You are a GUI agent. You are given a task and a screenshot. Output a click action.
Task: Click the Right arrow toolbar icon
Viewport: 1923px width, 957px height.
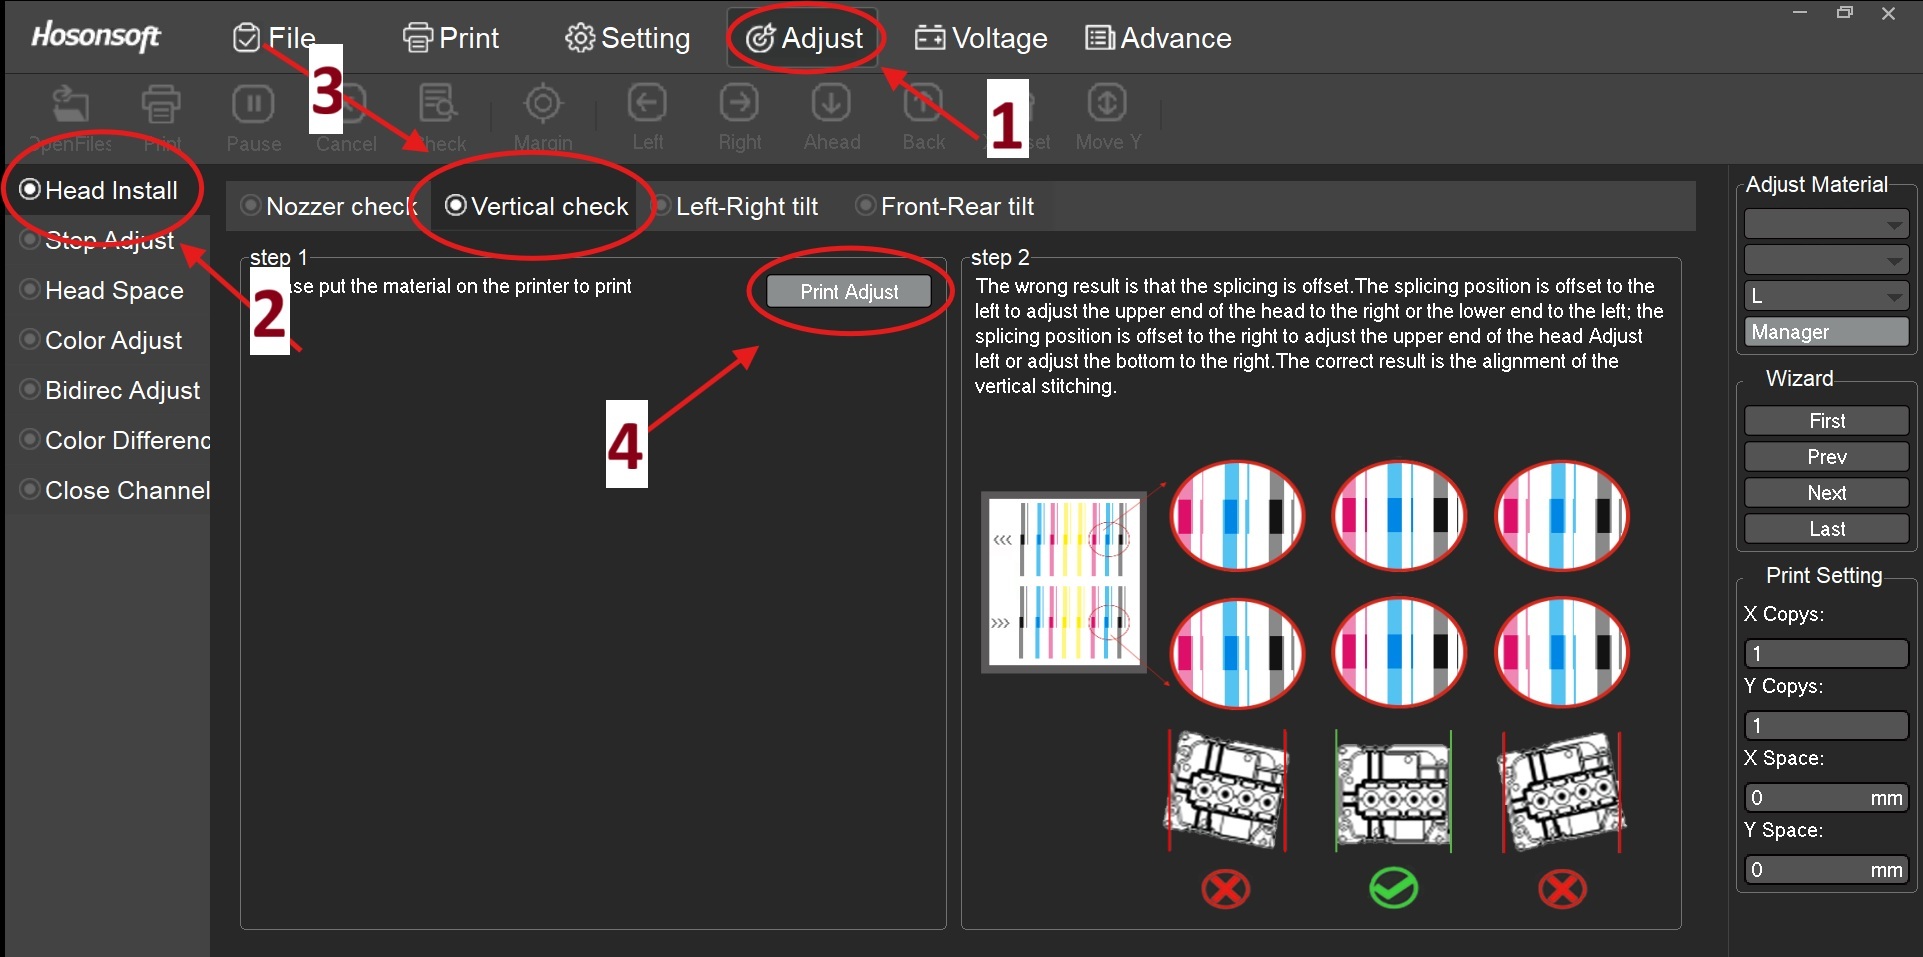coord(739,104)
